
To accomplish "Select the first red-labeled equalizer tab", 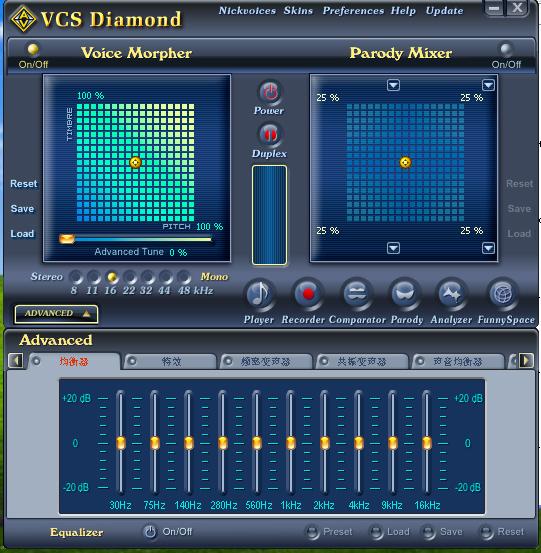I will click(x=74, y=361).
